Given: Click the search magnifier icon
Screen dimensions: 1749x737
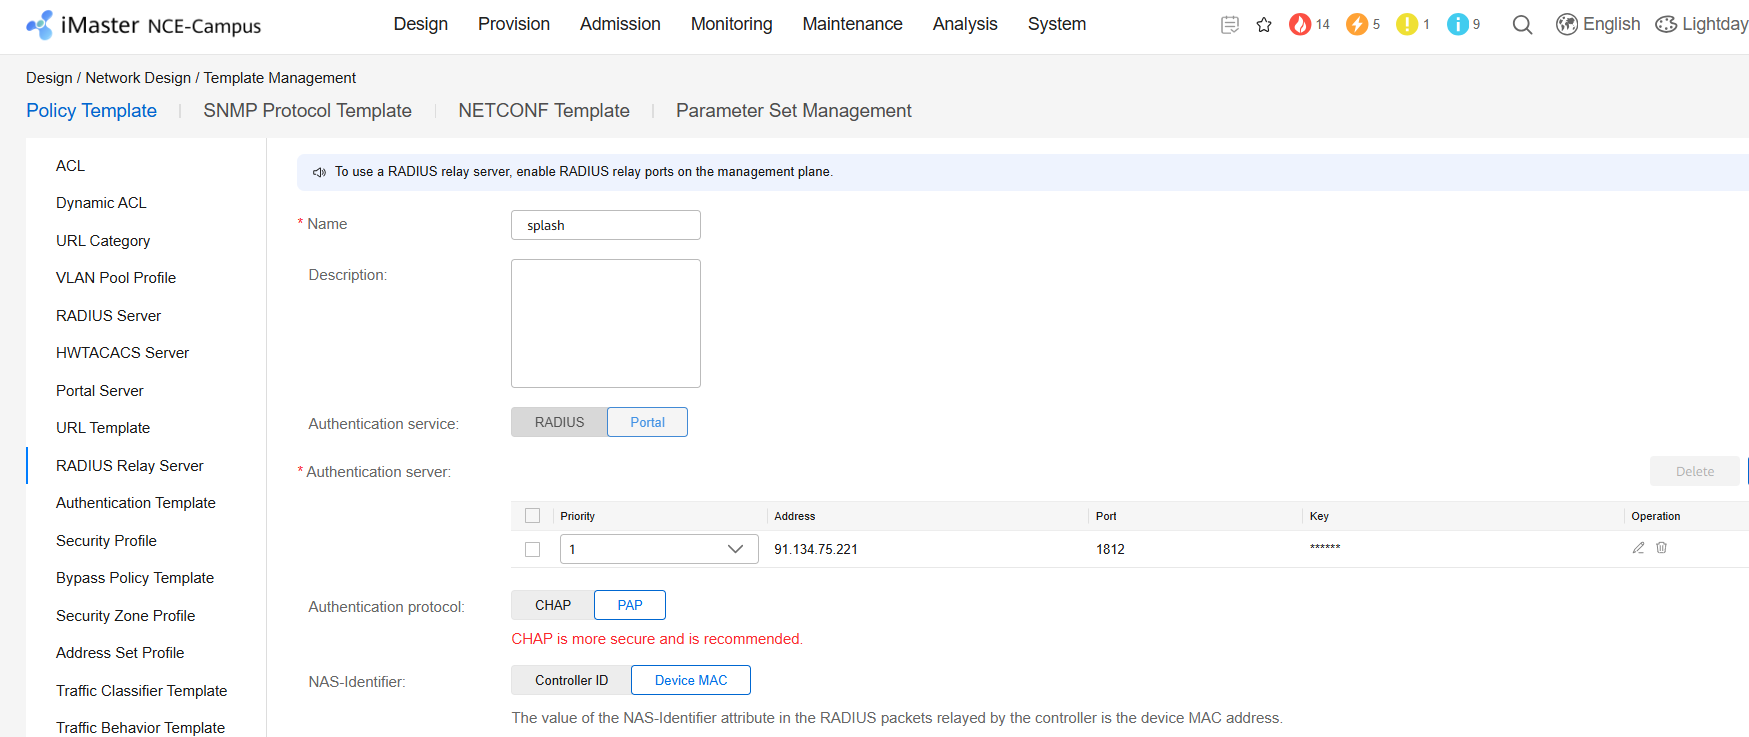Looking at the screenshot, I should point(1522,25).
